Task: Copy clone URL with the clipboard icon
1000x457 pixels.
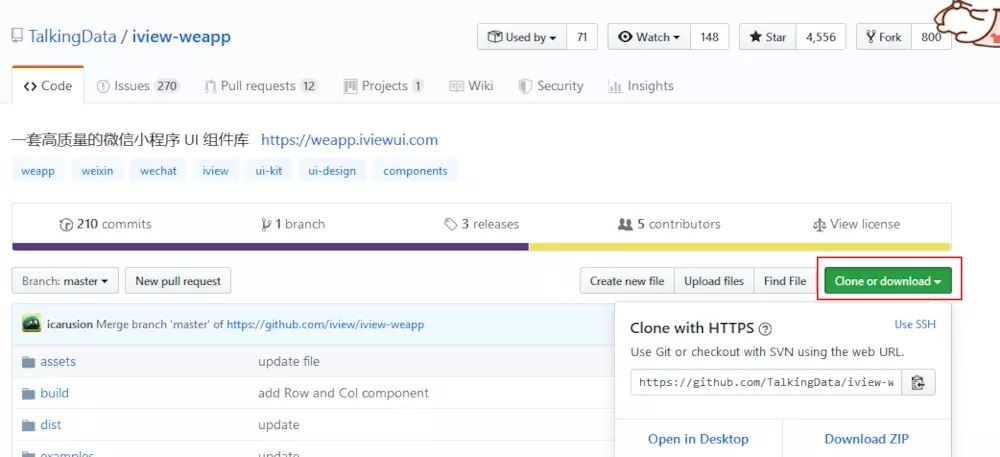Action: [x=918, y=382]
